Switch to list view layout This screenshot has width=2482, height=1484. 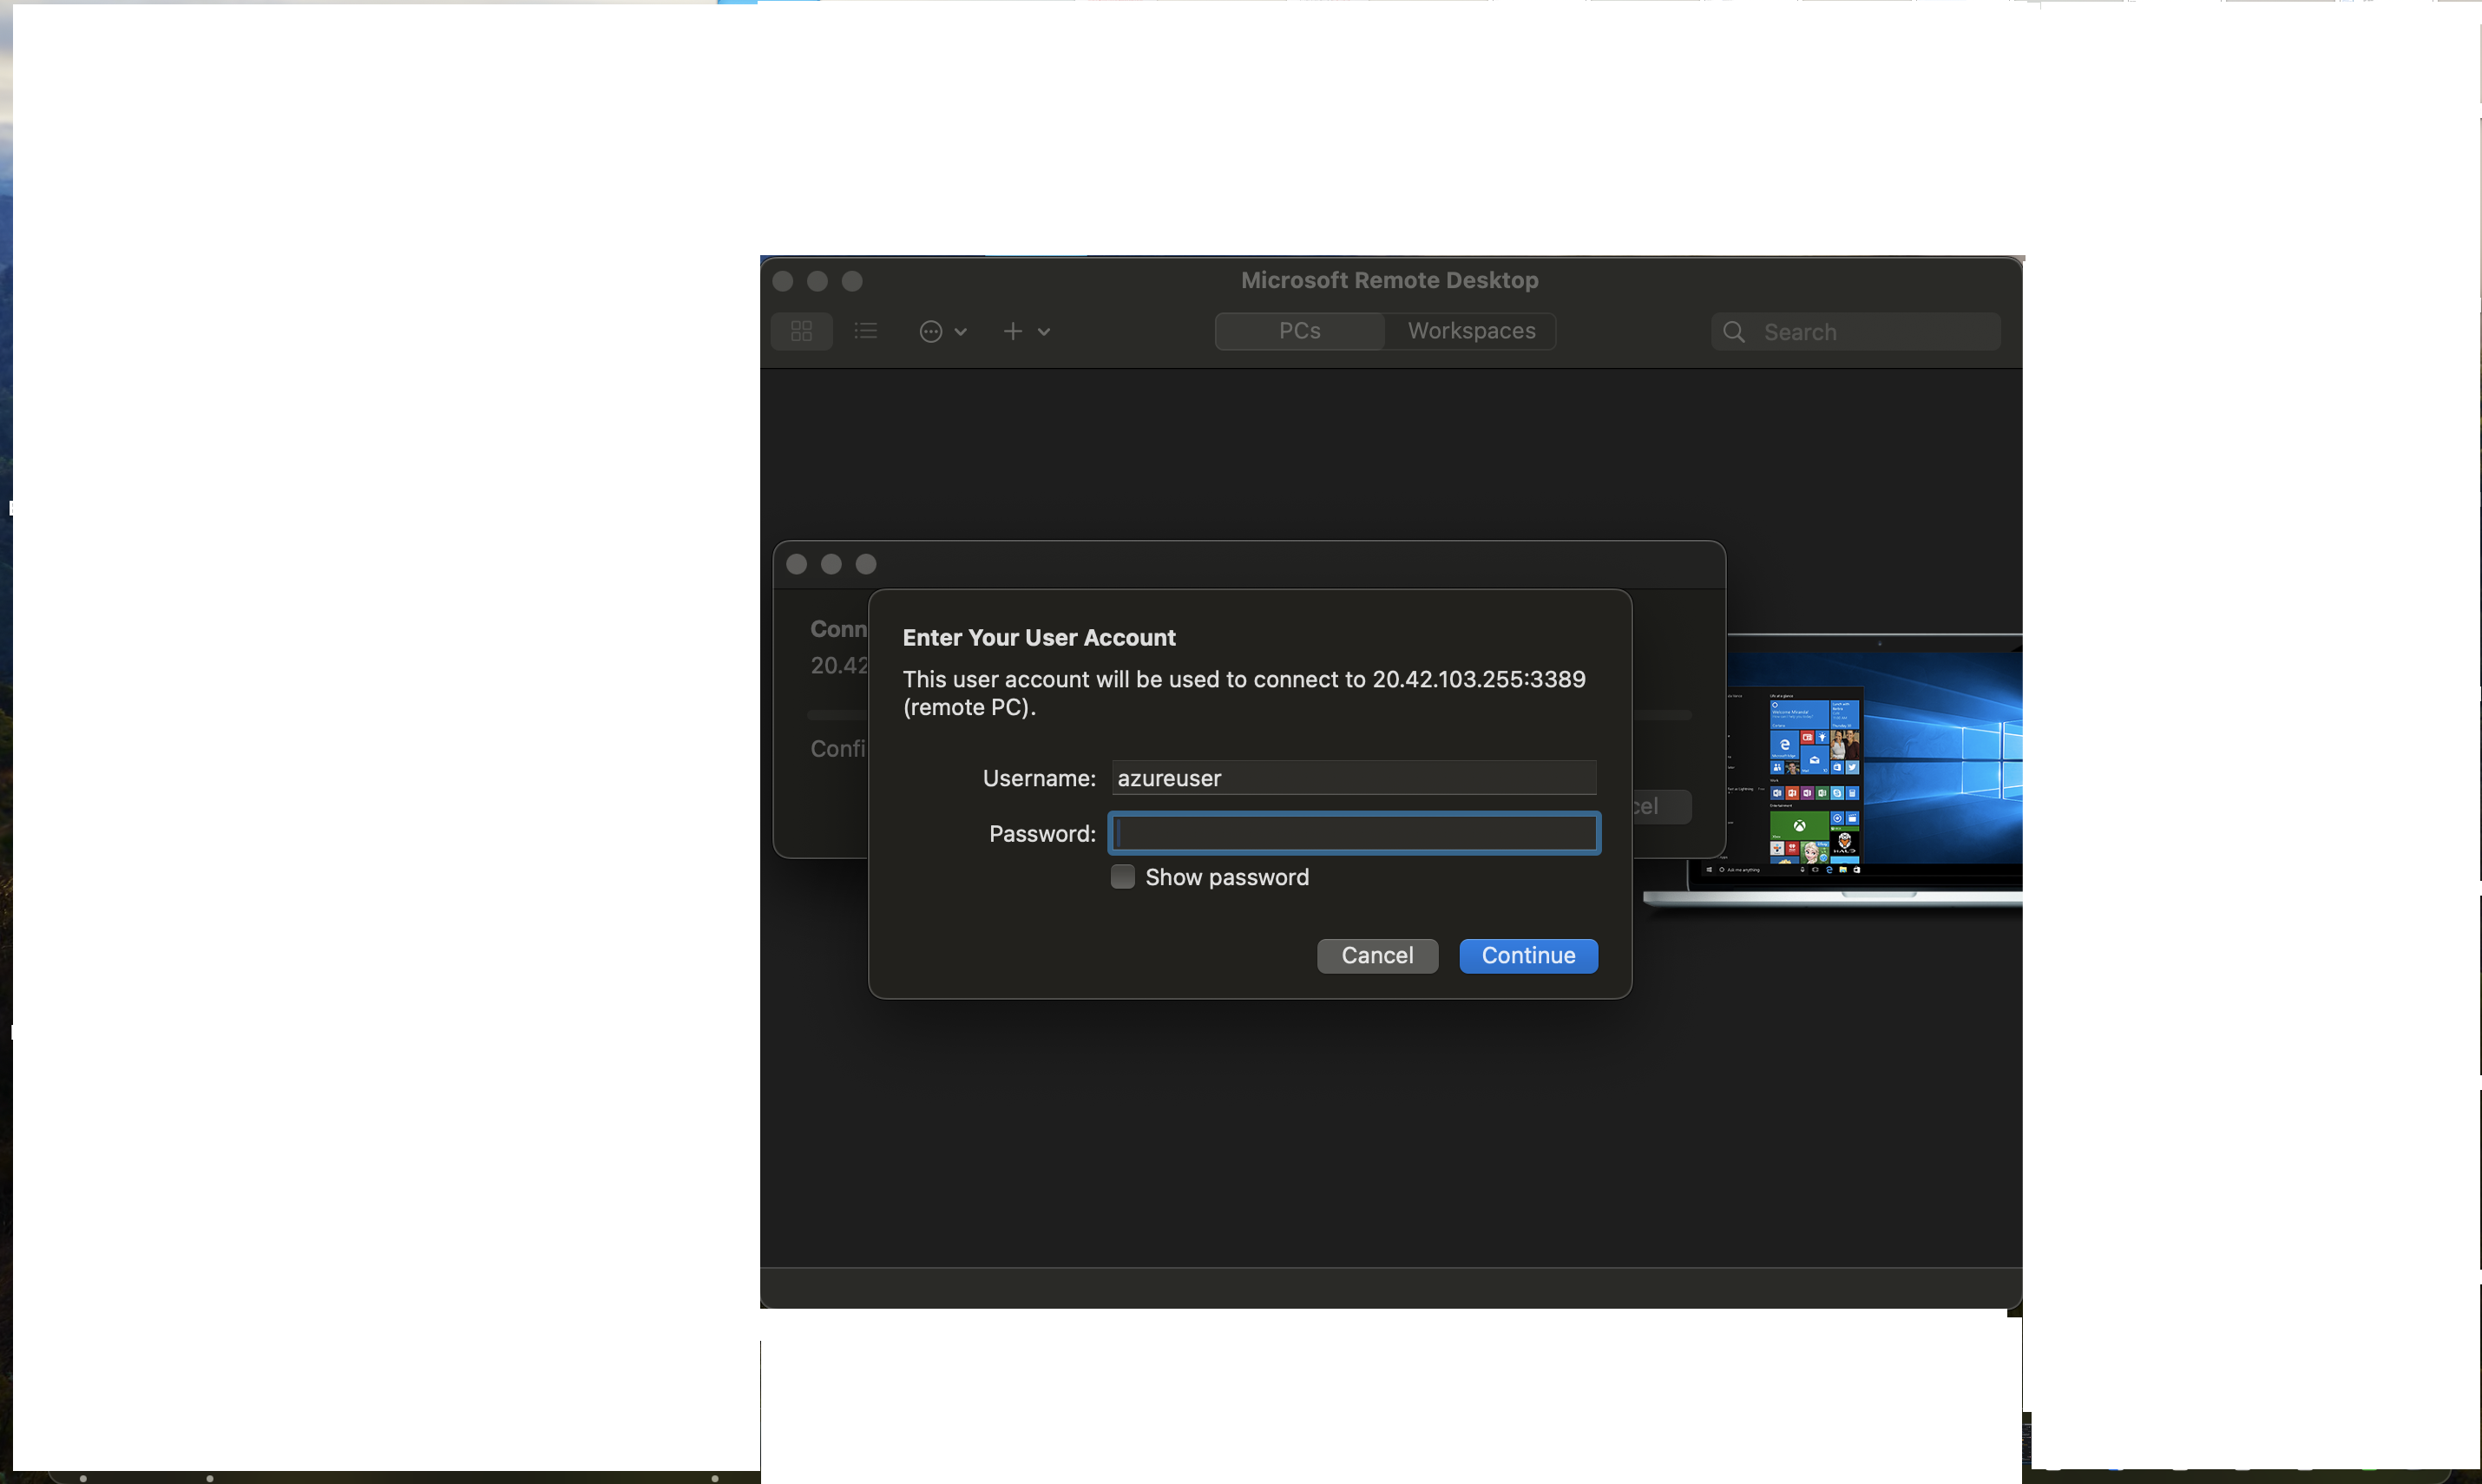[x=866, y=331]
